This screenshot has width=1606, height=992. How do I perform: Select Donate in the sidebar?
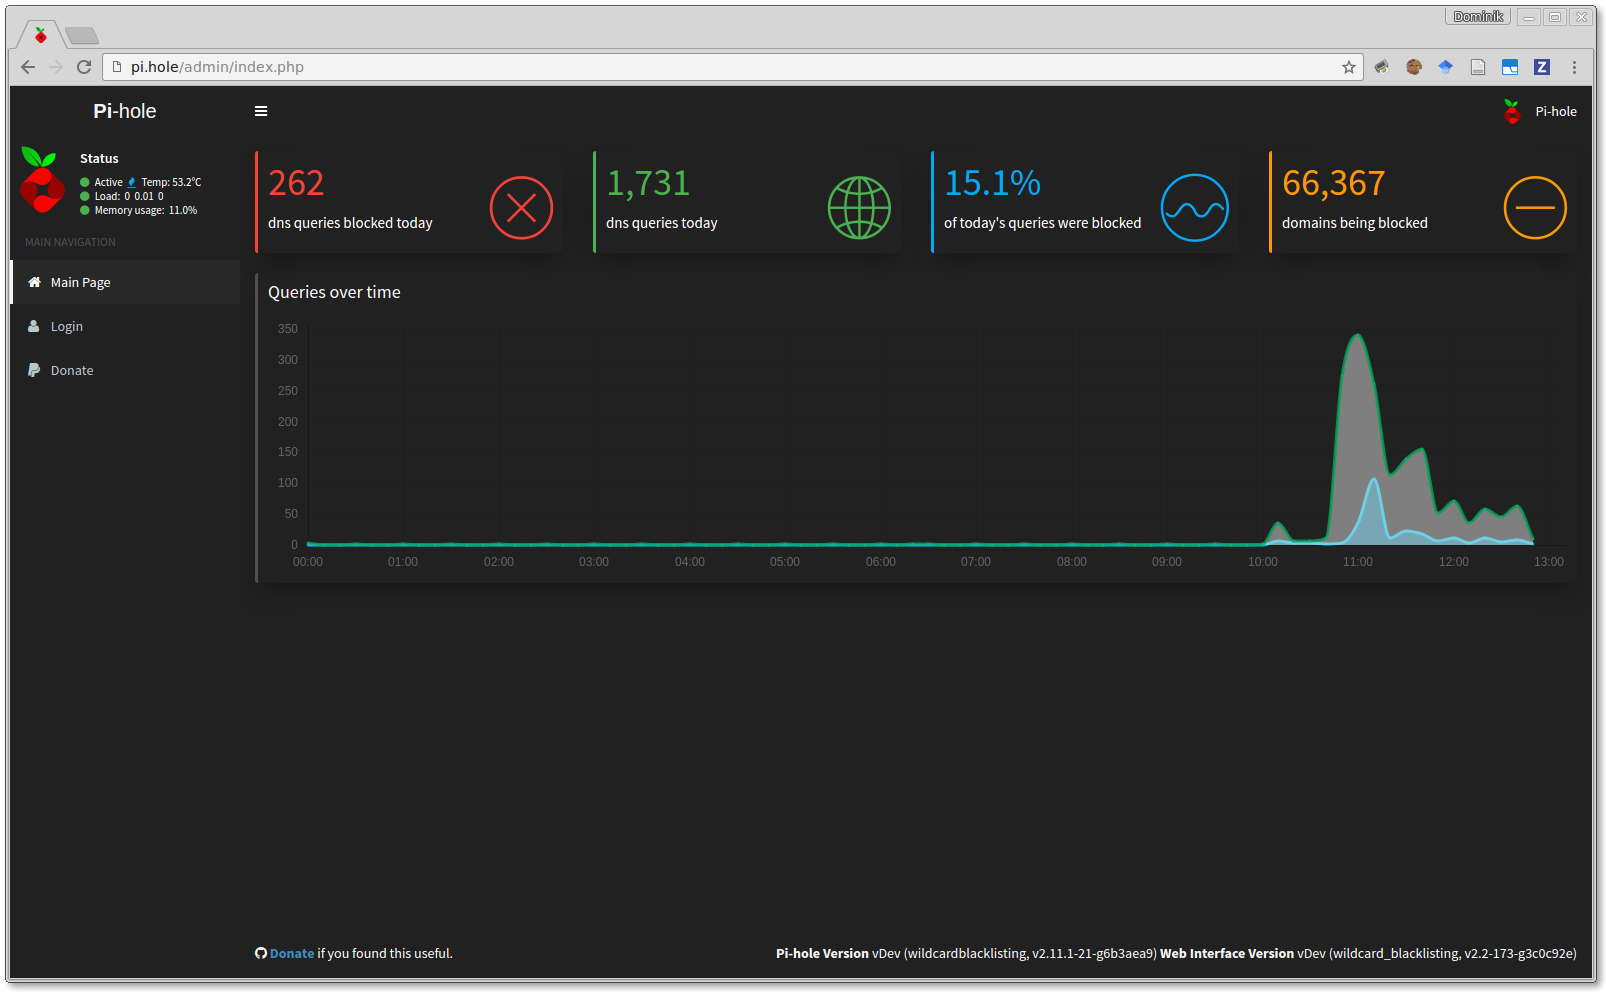(72, 371)
